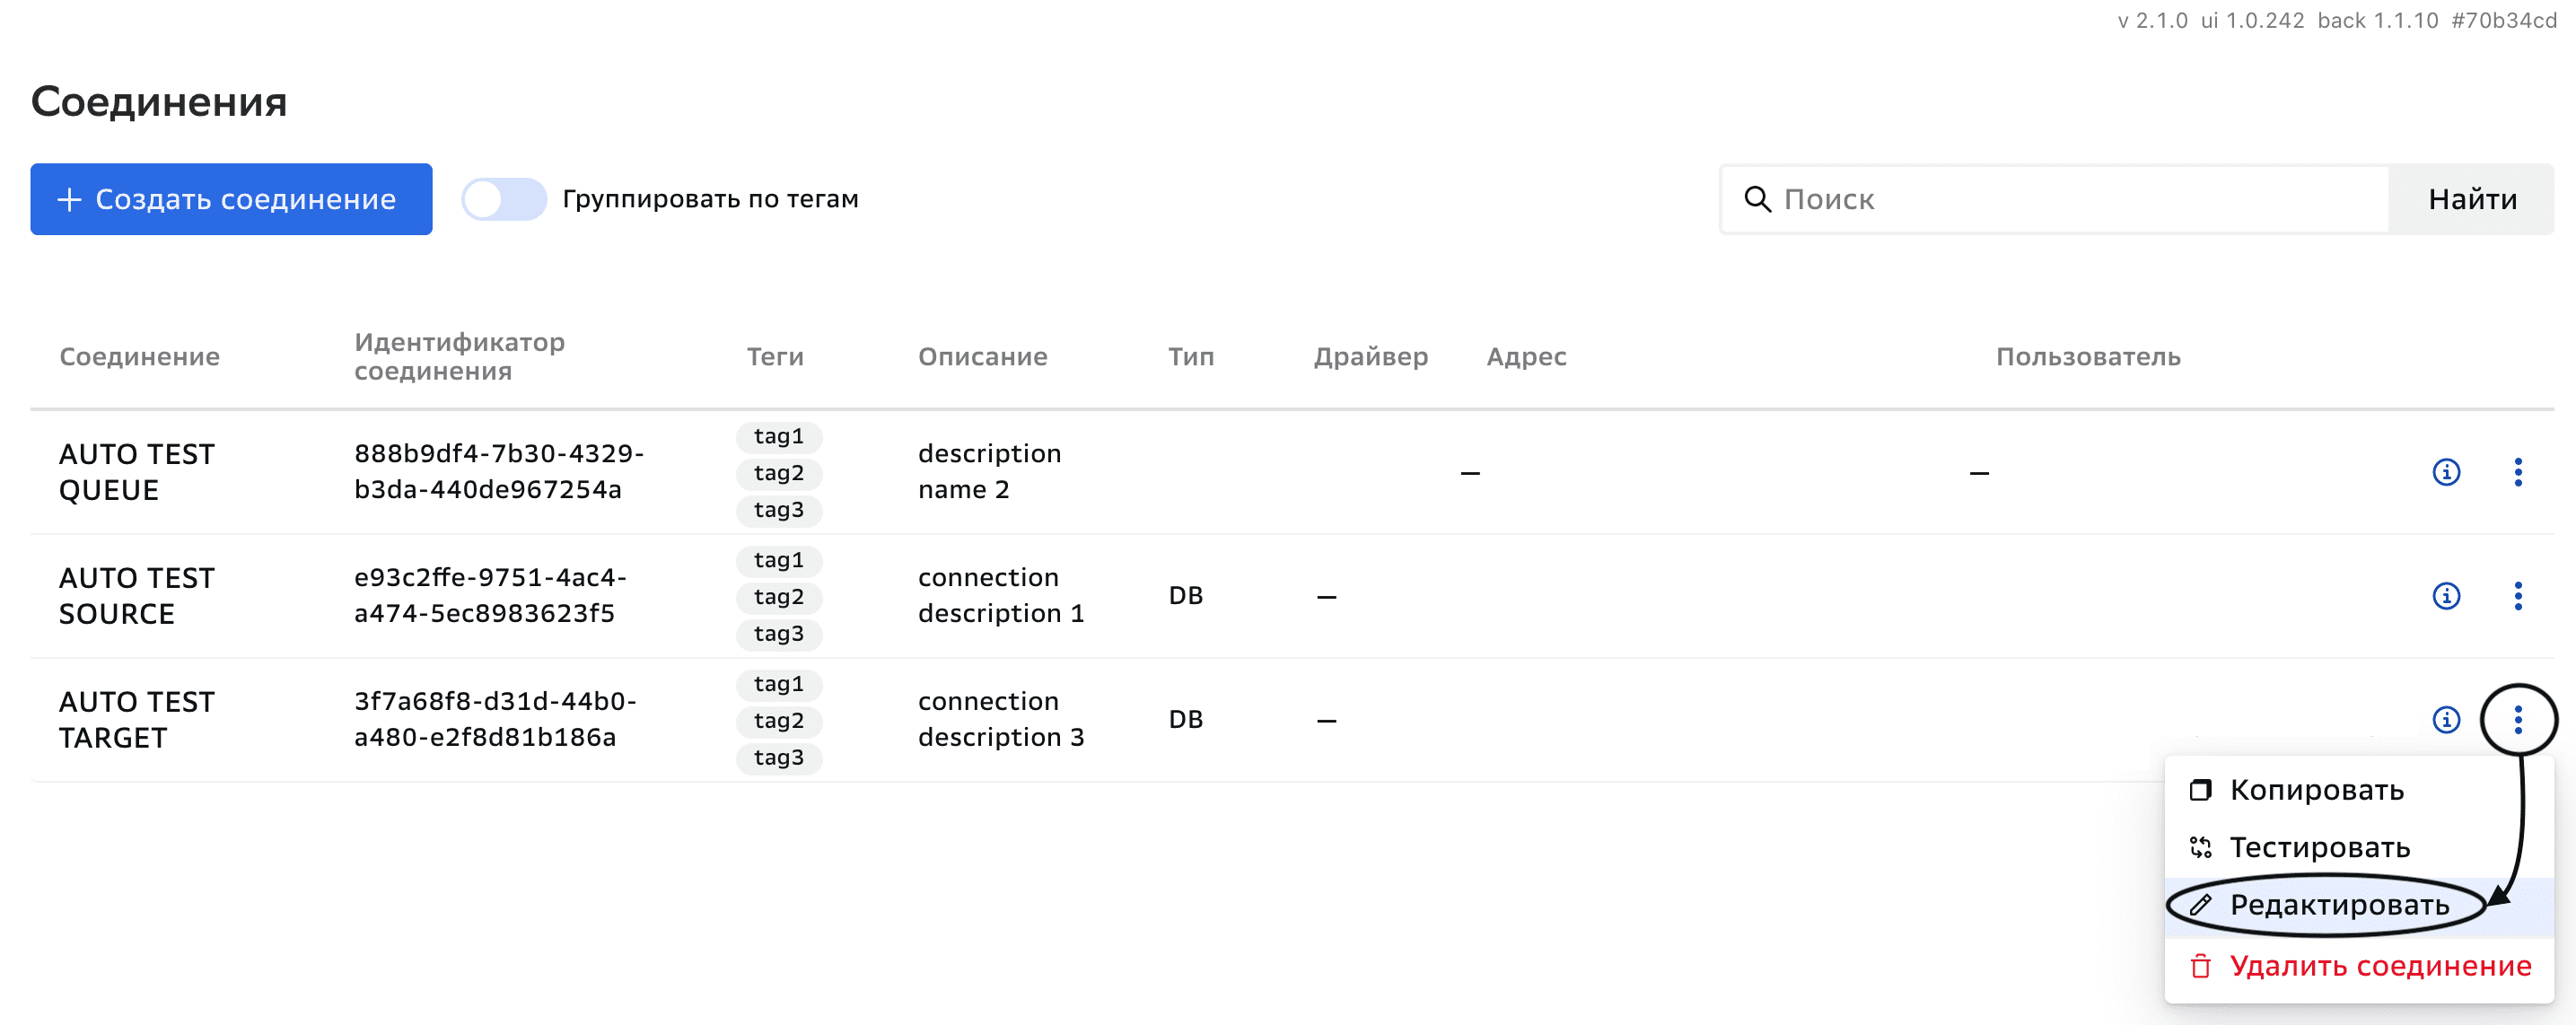Click the pencil icon next to Редактировать
This screenshot has width=2576, height=1025.
click(2200, 906)
